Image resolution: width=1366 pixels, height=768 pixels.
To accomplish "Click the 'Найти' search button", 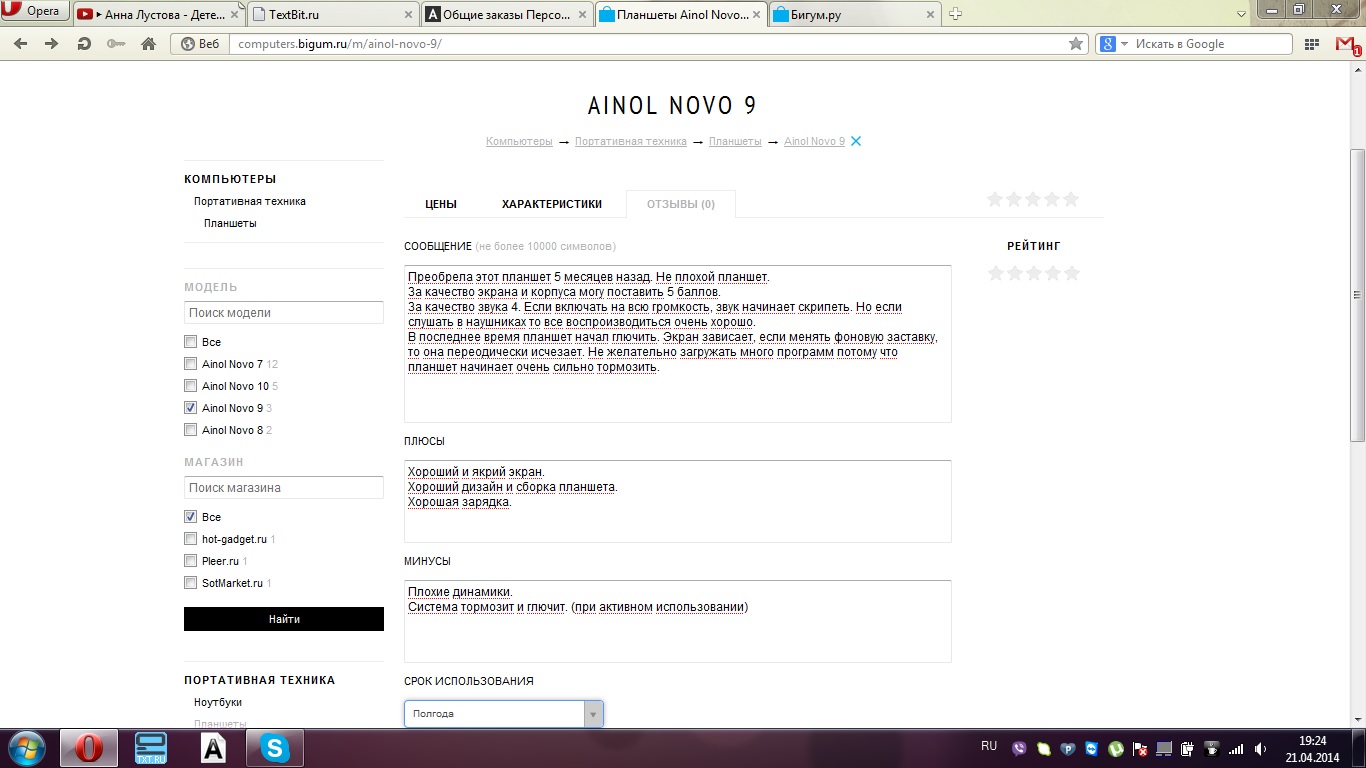I will click(x=284, y=619).
